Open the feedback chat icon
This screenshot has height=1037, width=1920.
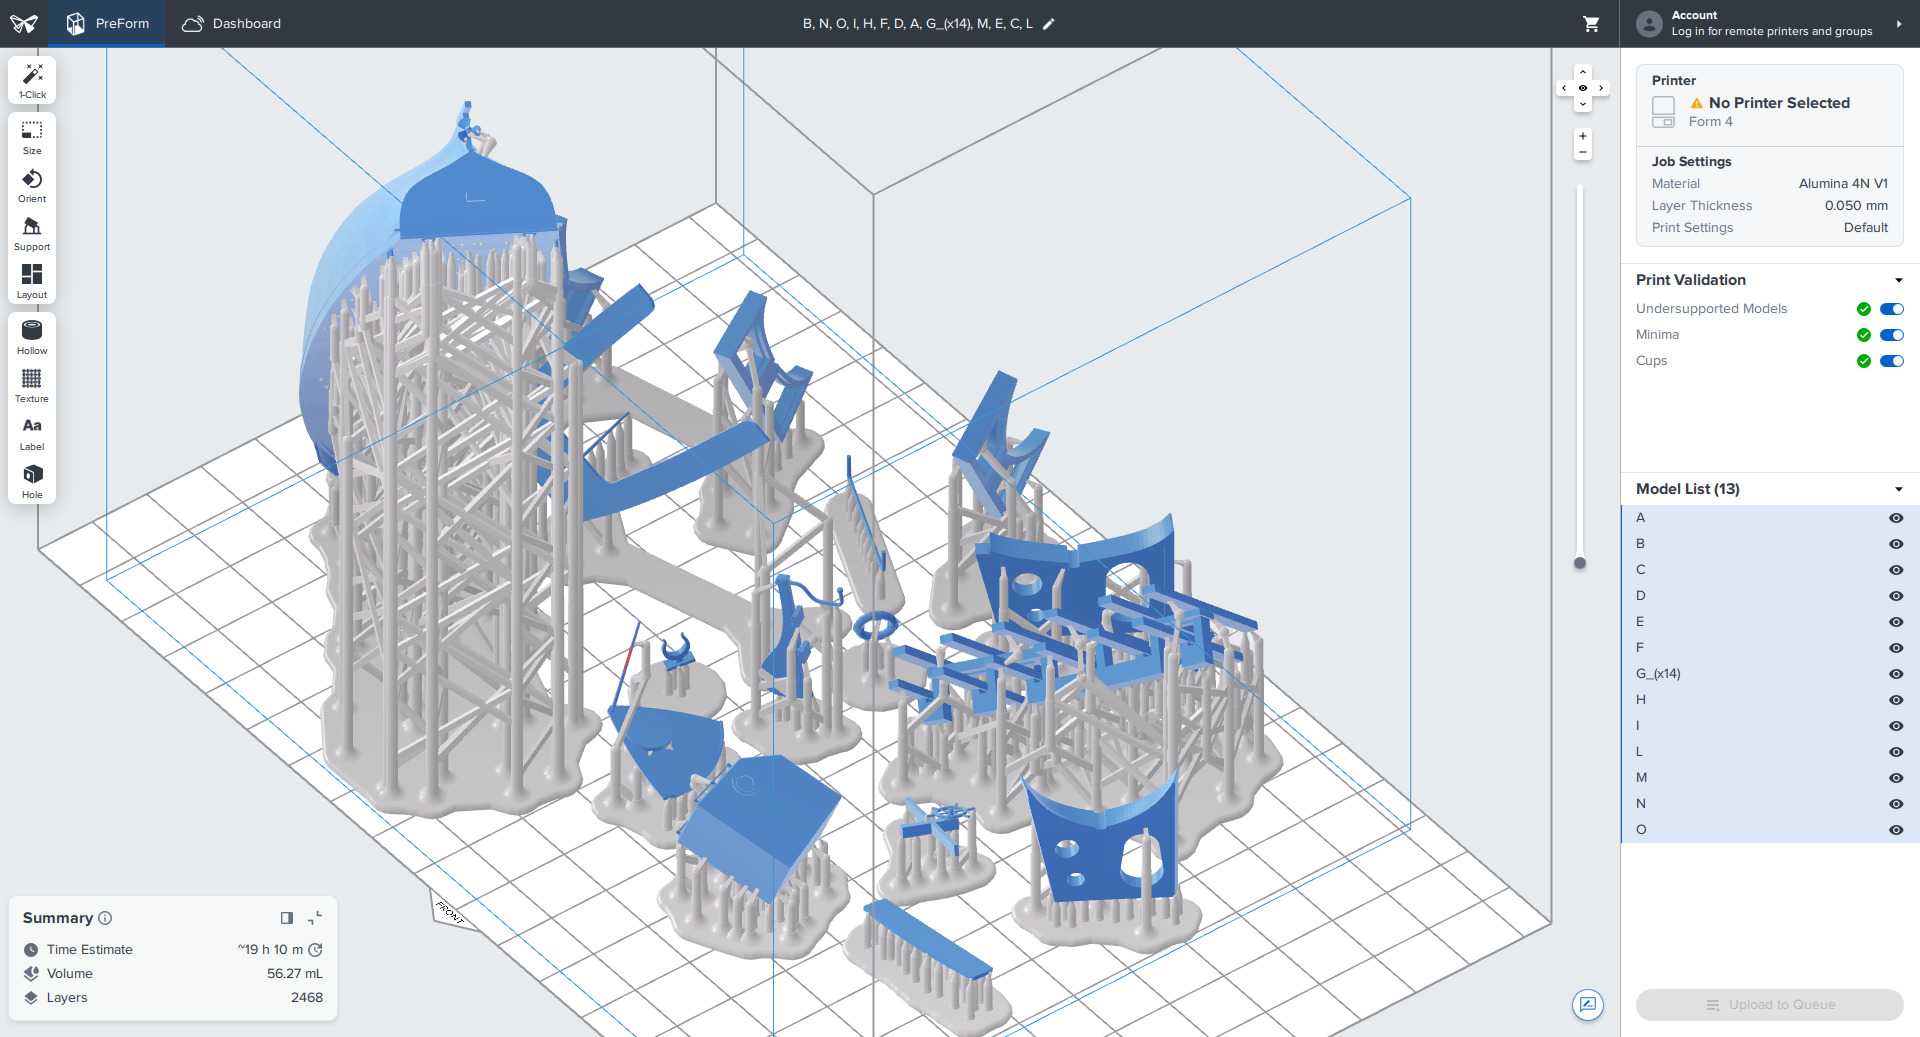click(x=1588, y=1005)
